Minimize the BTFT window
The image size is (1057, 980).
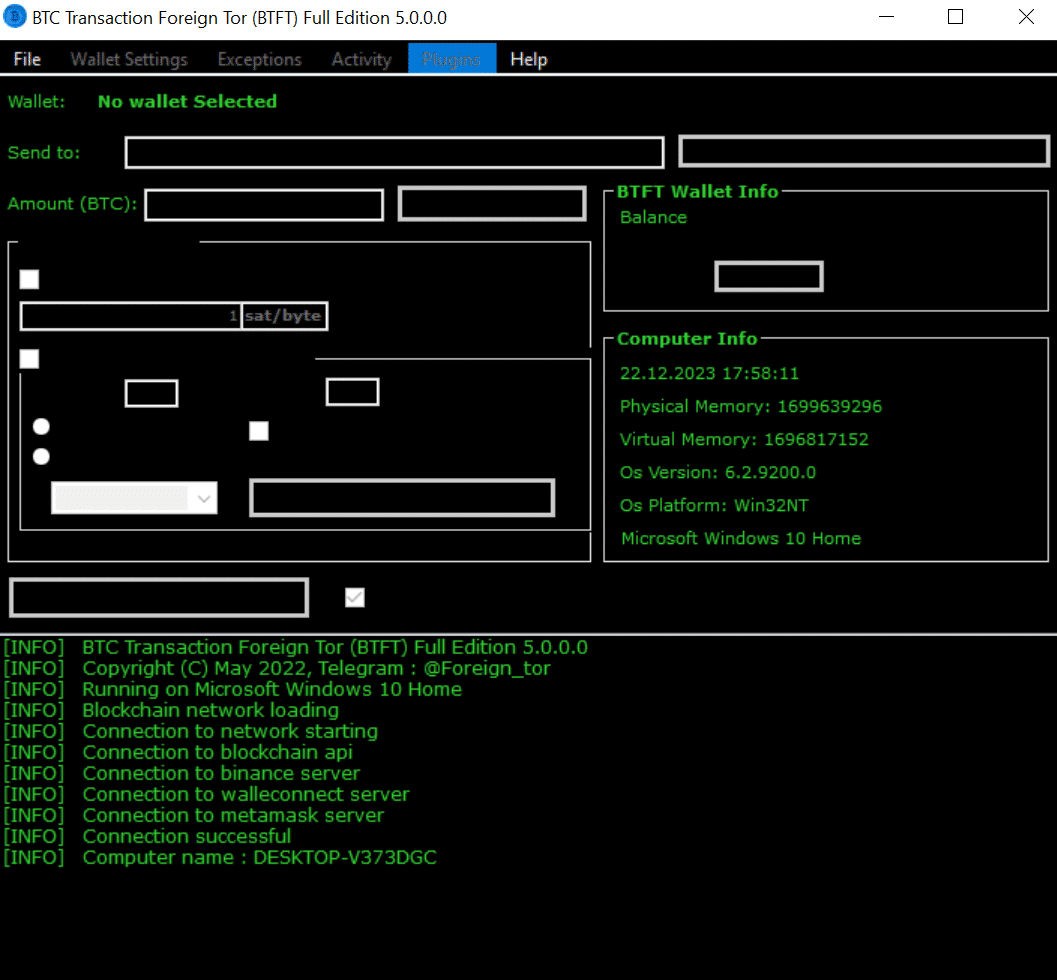point(886,17)
